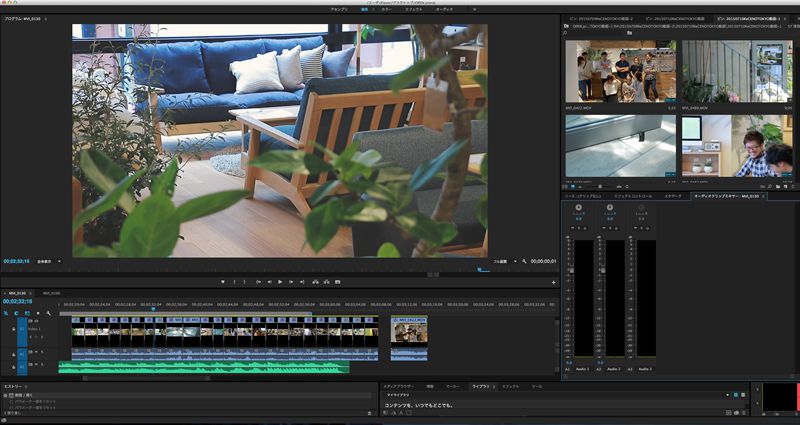
Task: Click the bin search magnifier icon
Action: tap(566, 33)
